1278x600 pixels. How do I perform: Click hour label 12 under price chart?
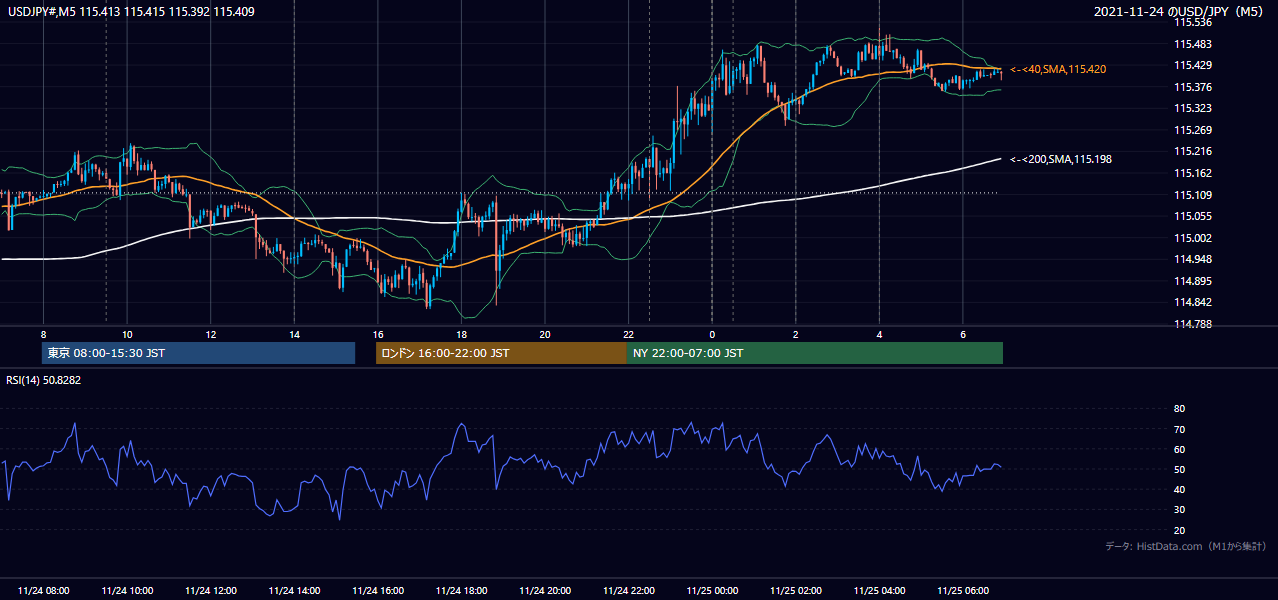click(210, 334)
